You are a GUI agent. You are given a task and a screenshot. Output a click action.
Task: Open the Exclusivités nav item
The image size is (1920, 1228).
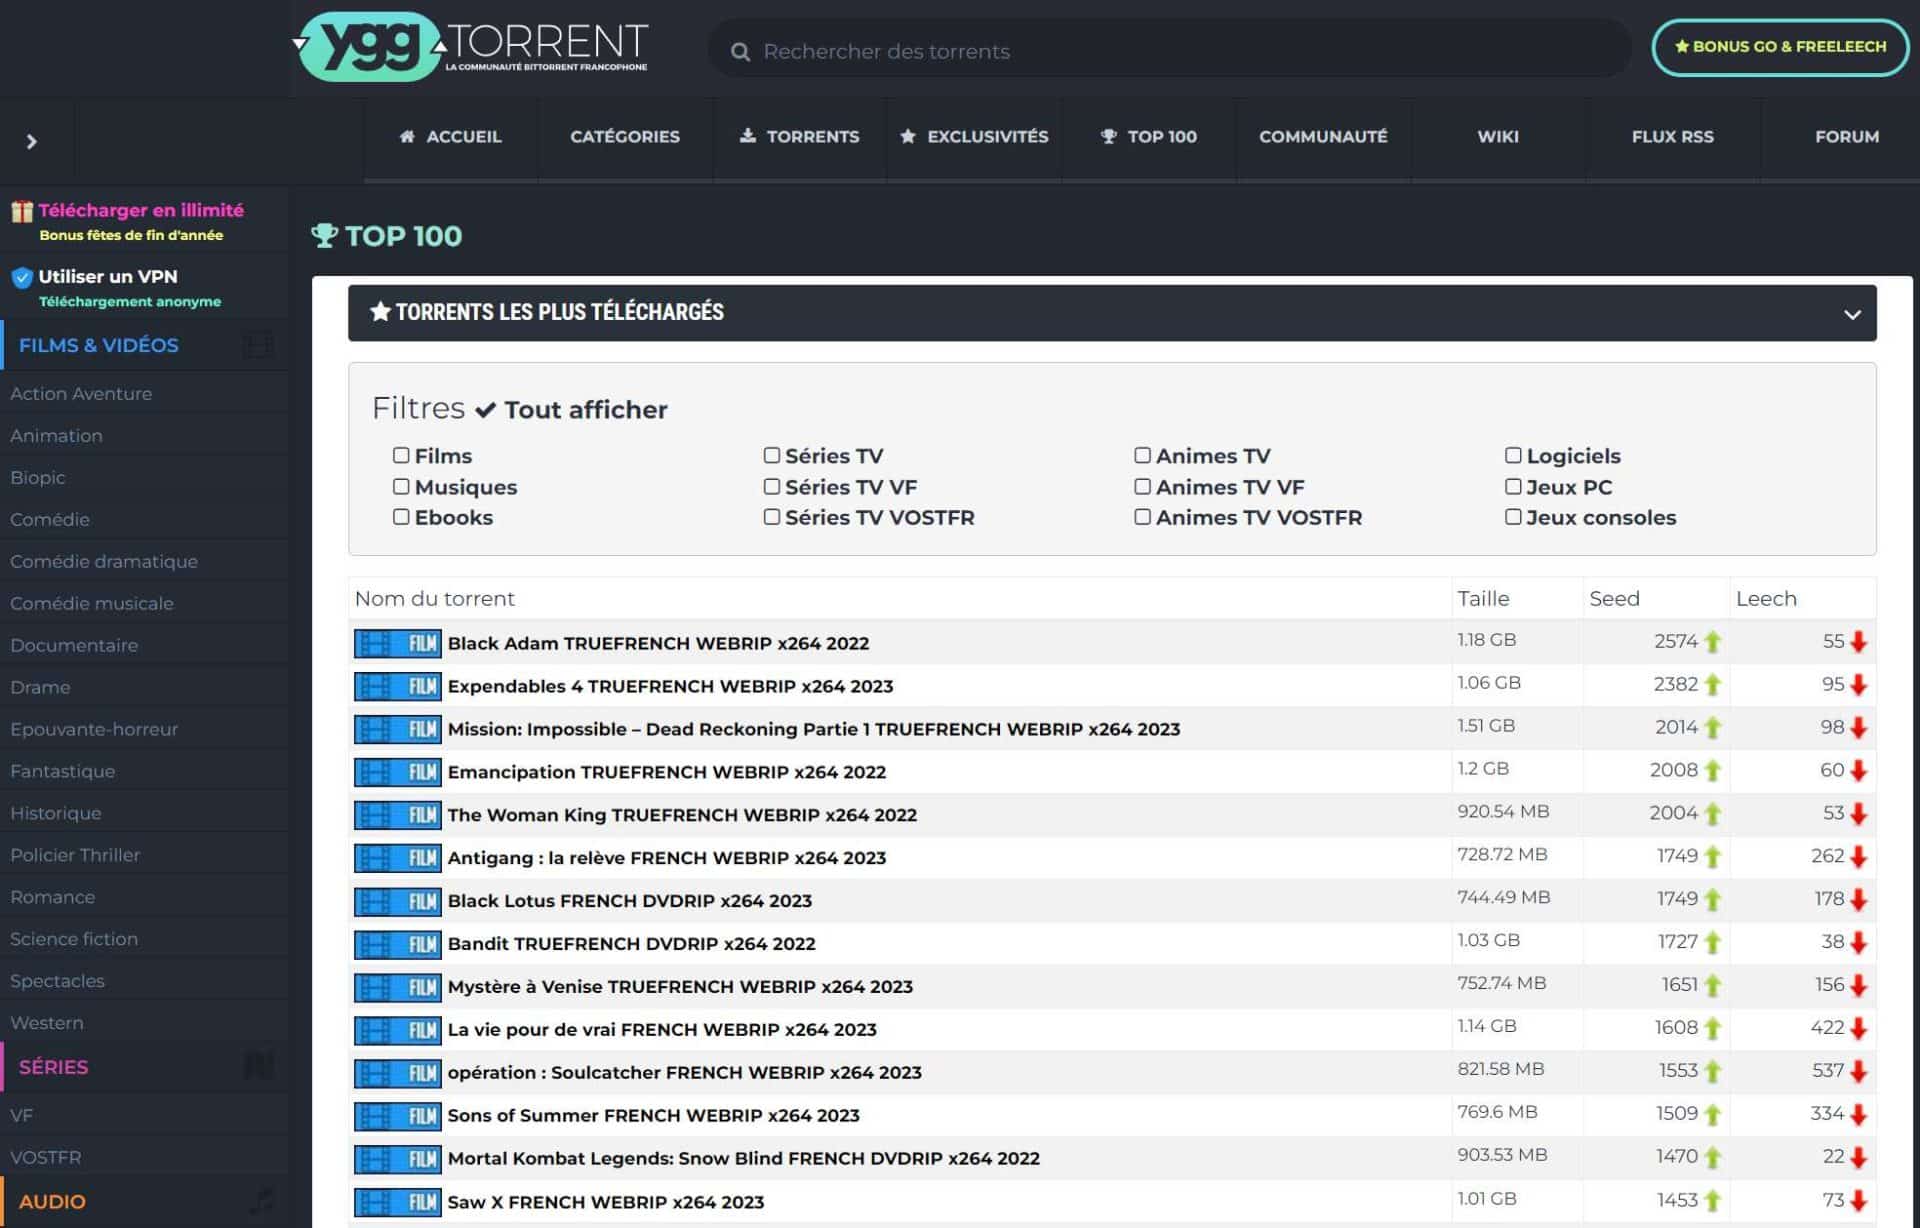(974, 137)
